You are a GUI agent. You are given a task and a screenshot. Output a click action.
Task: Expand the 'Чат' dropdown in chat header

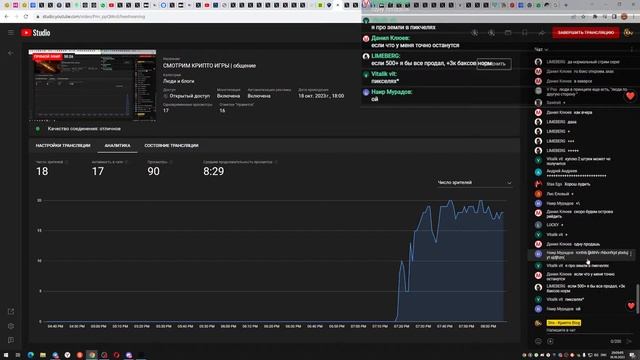541,49
